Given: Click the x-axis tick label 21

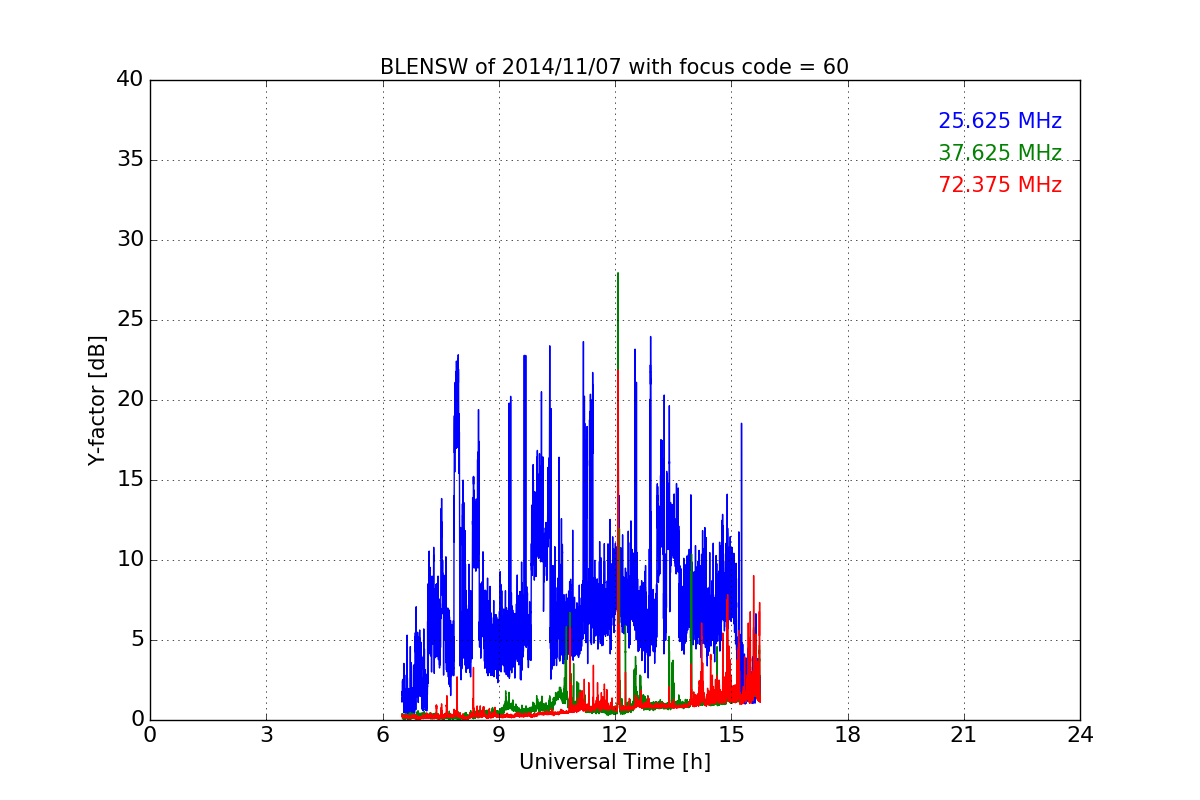Looking at the screenshot, I should (x=964, y=735).
